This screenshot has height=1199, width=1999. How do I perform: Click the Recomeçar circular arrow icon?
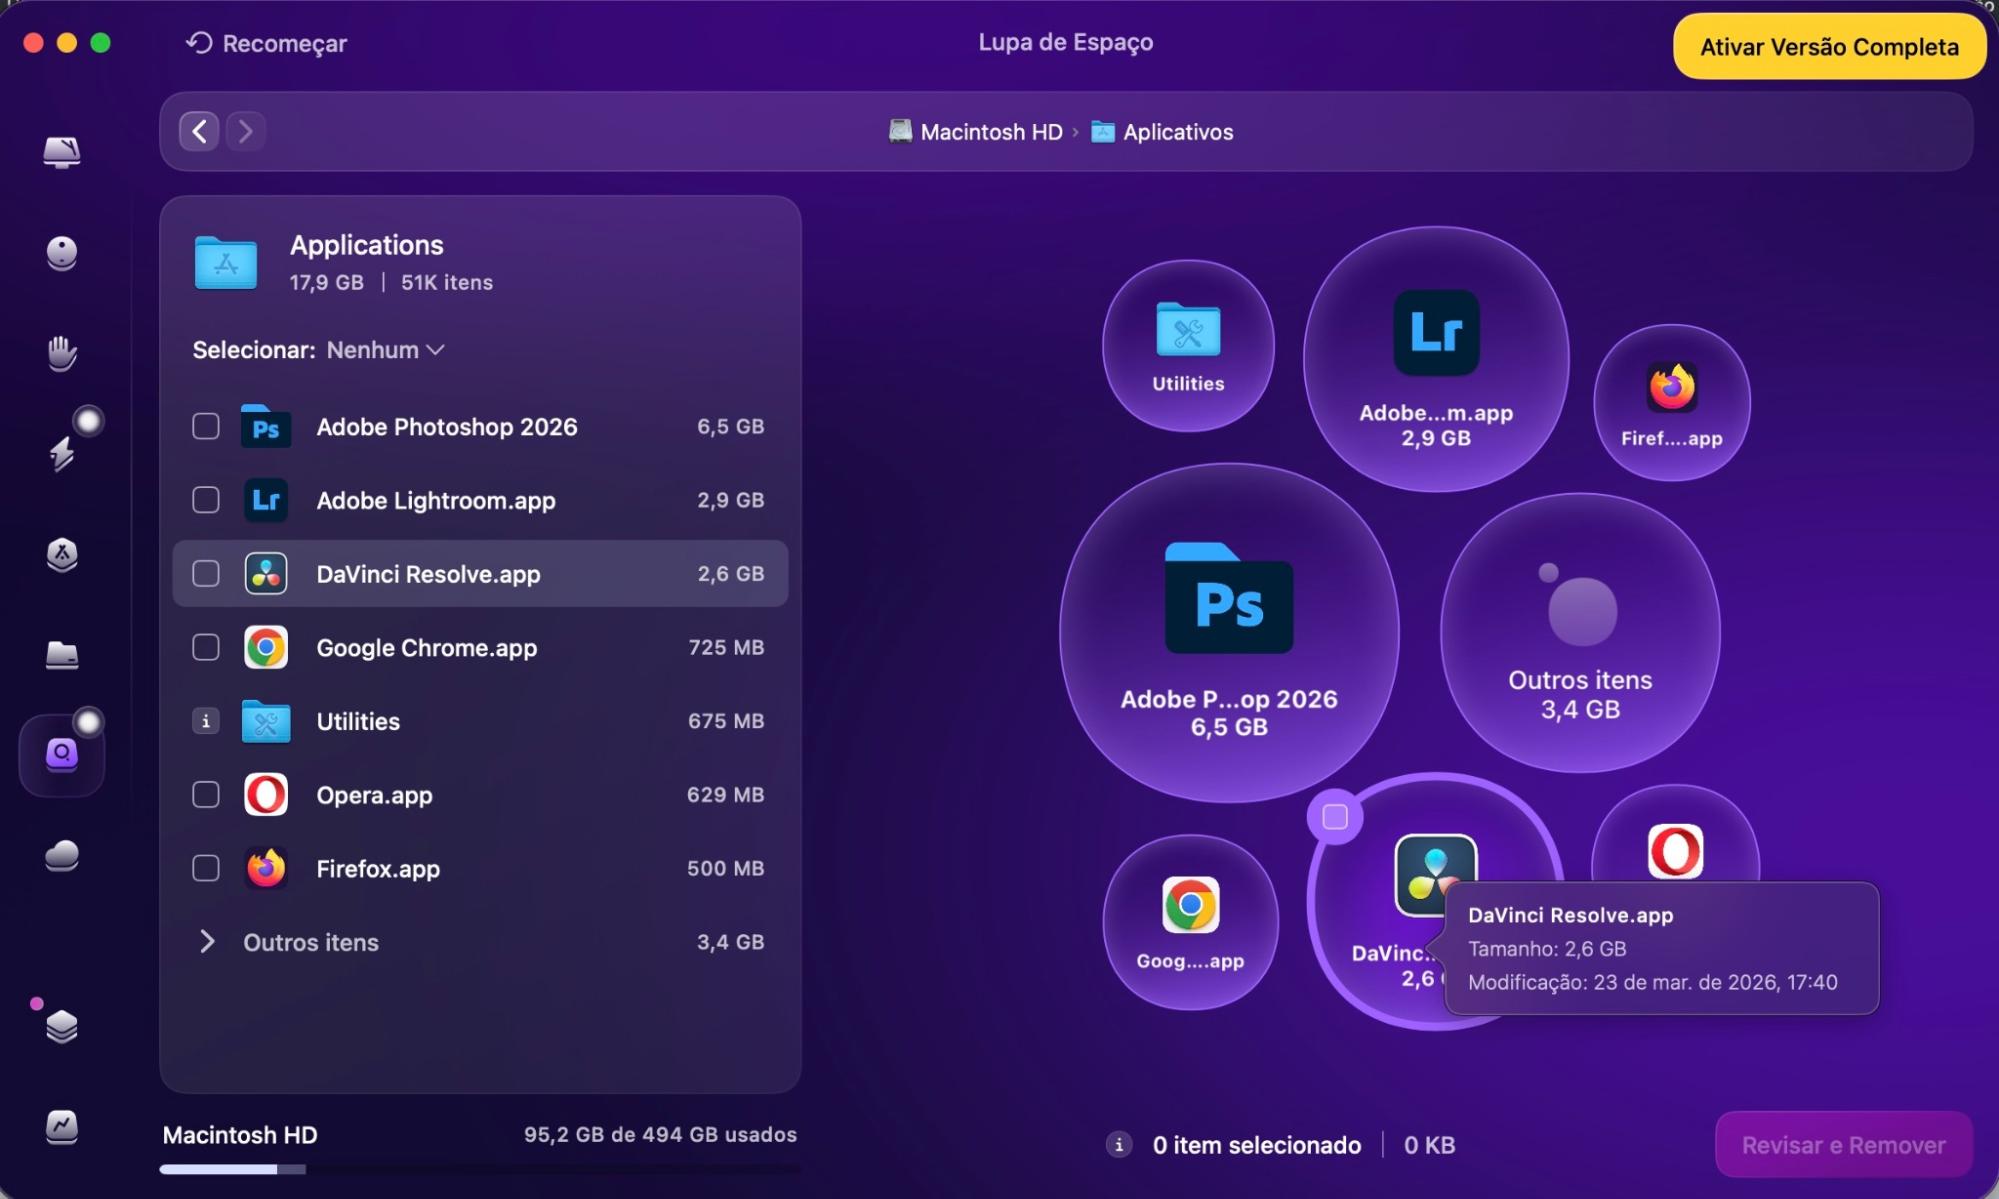coord(199,43)
